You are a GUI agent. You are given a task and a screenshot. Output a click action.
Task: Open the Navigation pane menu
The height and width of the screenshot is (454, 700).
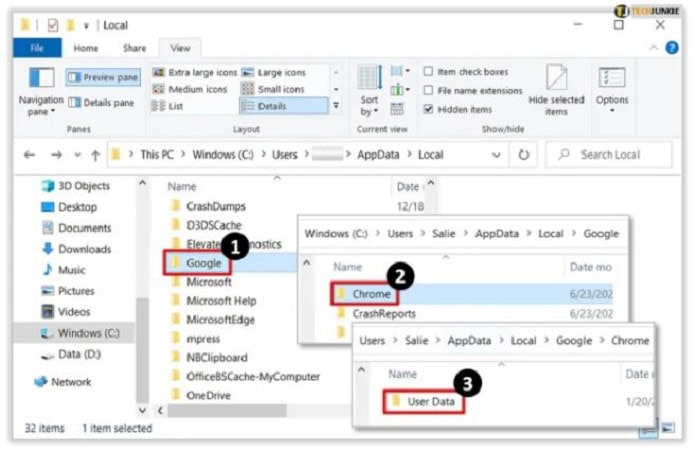(x=41, y=91)
